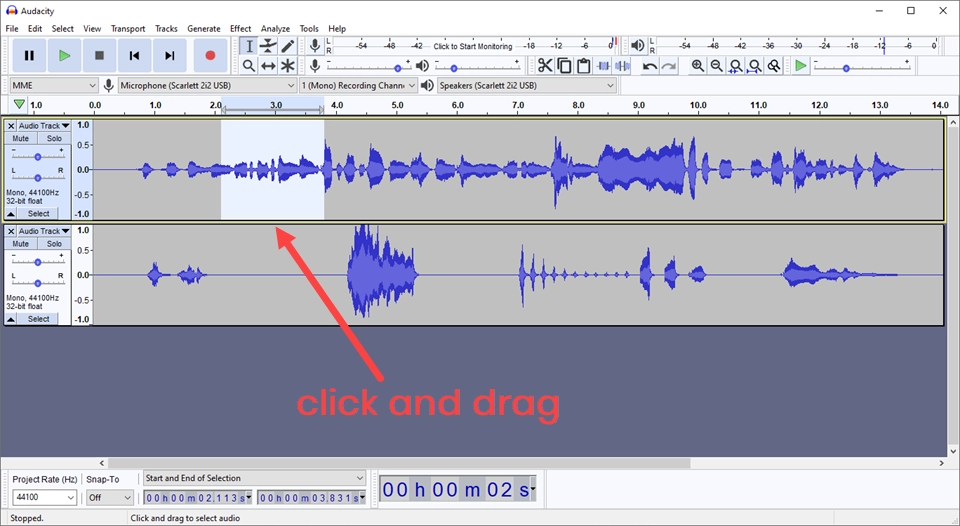This screenshot has width=960, height=526.
Task: Choose the Draw pencil tool
Action: (288, 46)
